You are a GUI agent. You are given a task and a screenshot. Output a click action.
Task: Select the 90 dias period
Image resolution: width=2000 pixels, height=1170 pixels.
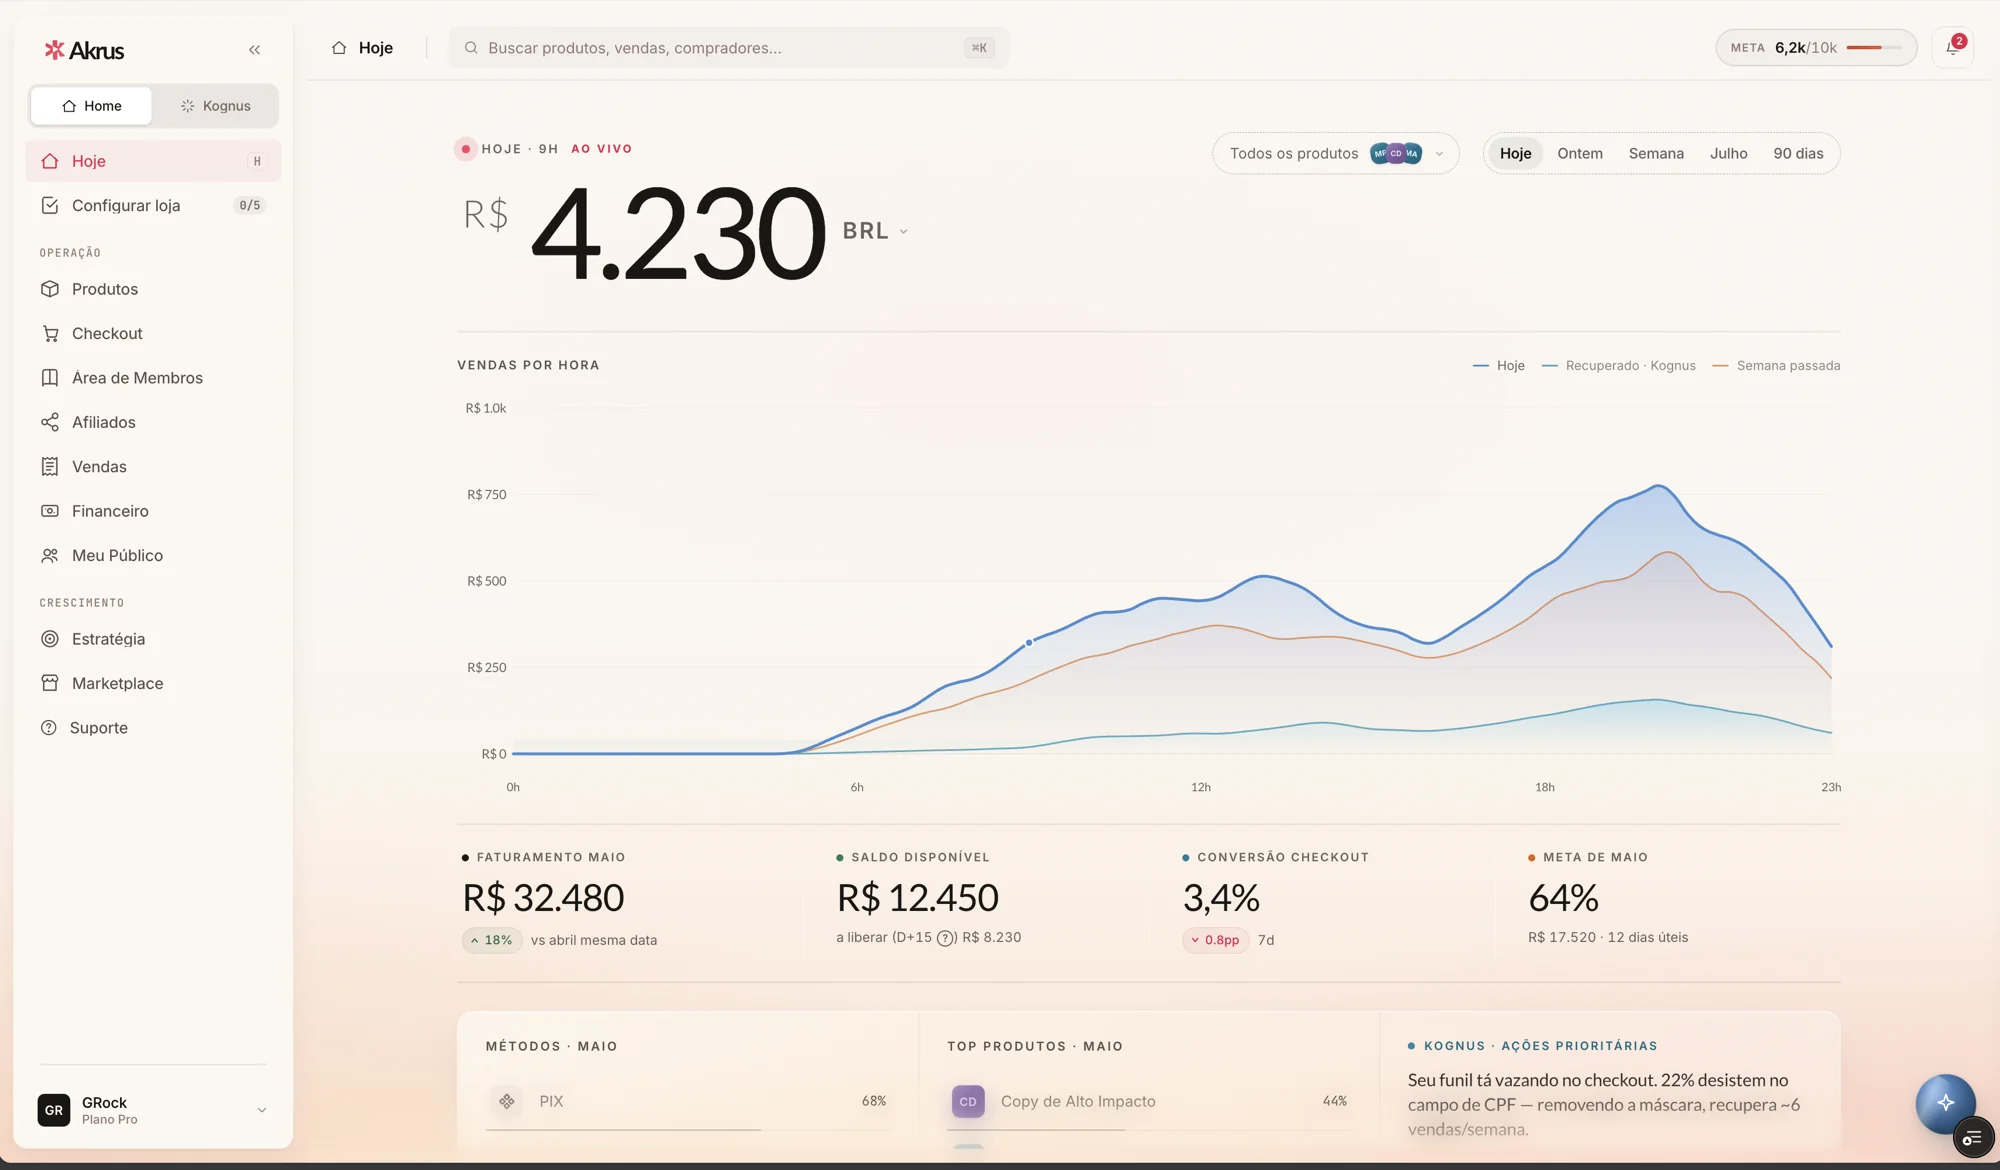click(x=1798, y=154)
